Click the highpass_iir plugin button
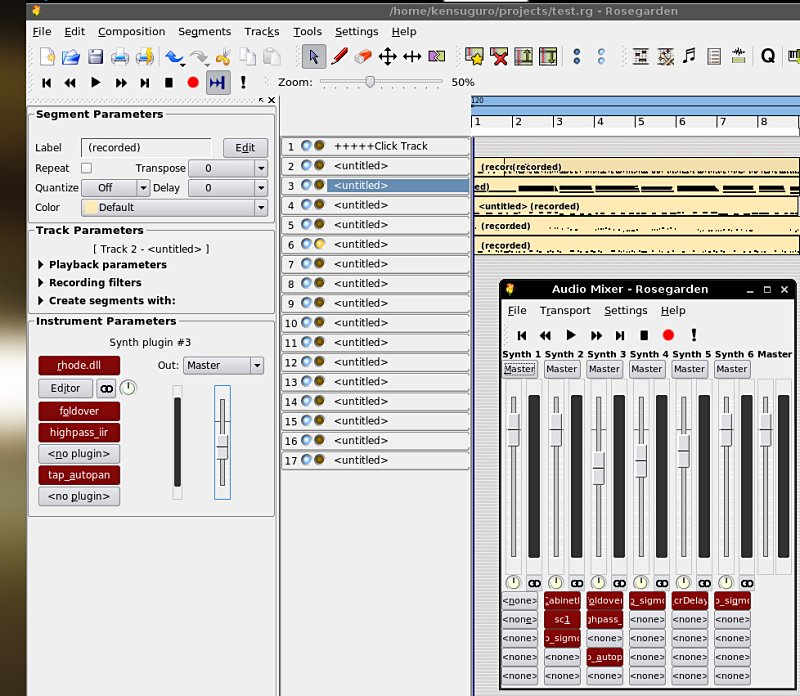This screenshot has width=800, height=696. click(79, 432)
